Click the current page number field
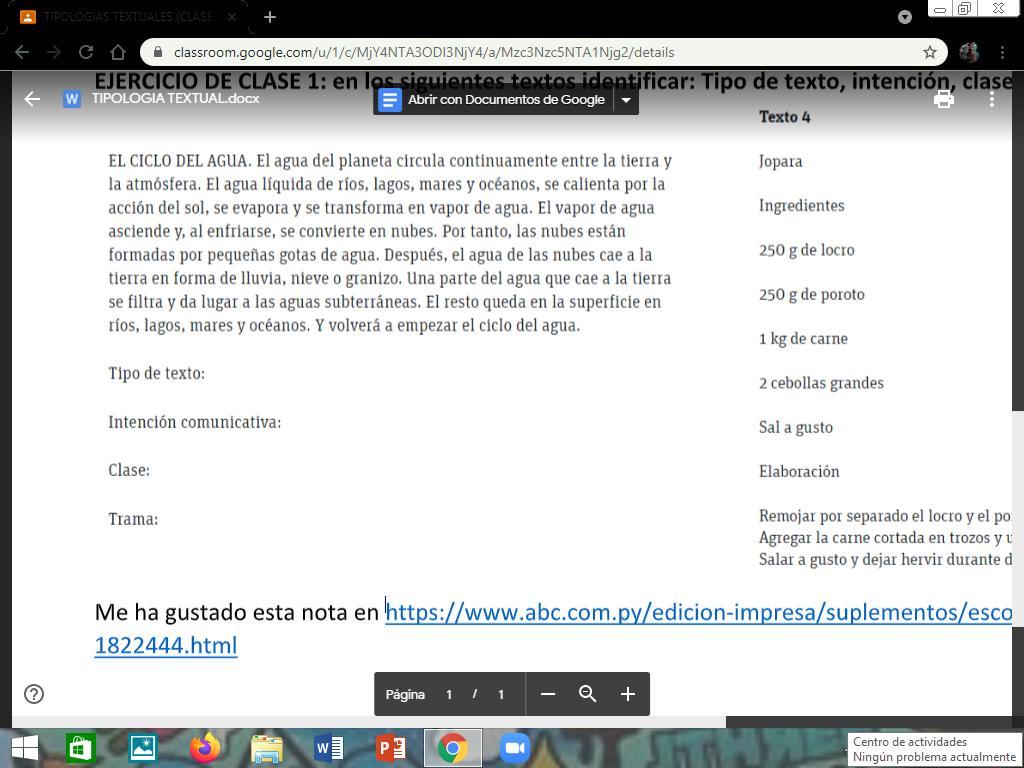Viewport: 1024px width, 768px height. [x=449, y=694]
